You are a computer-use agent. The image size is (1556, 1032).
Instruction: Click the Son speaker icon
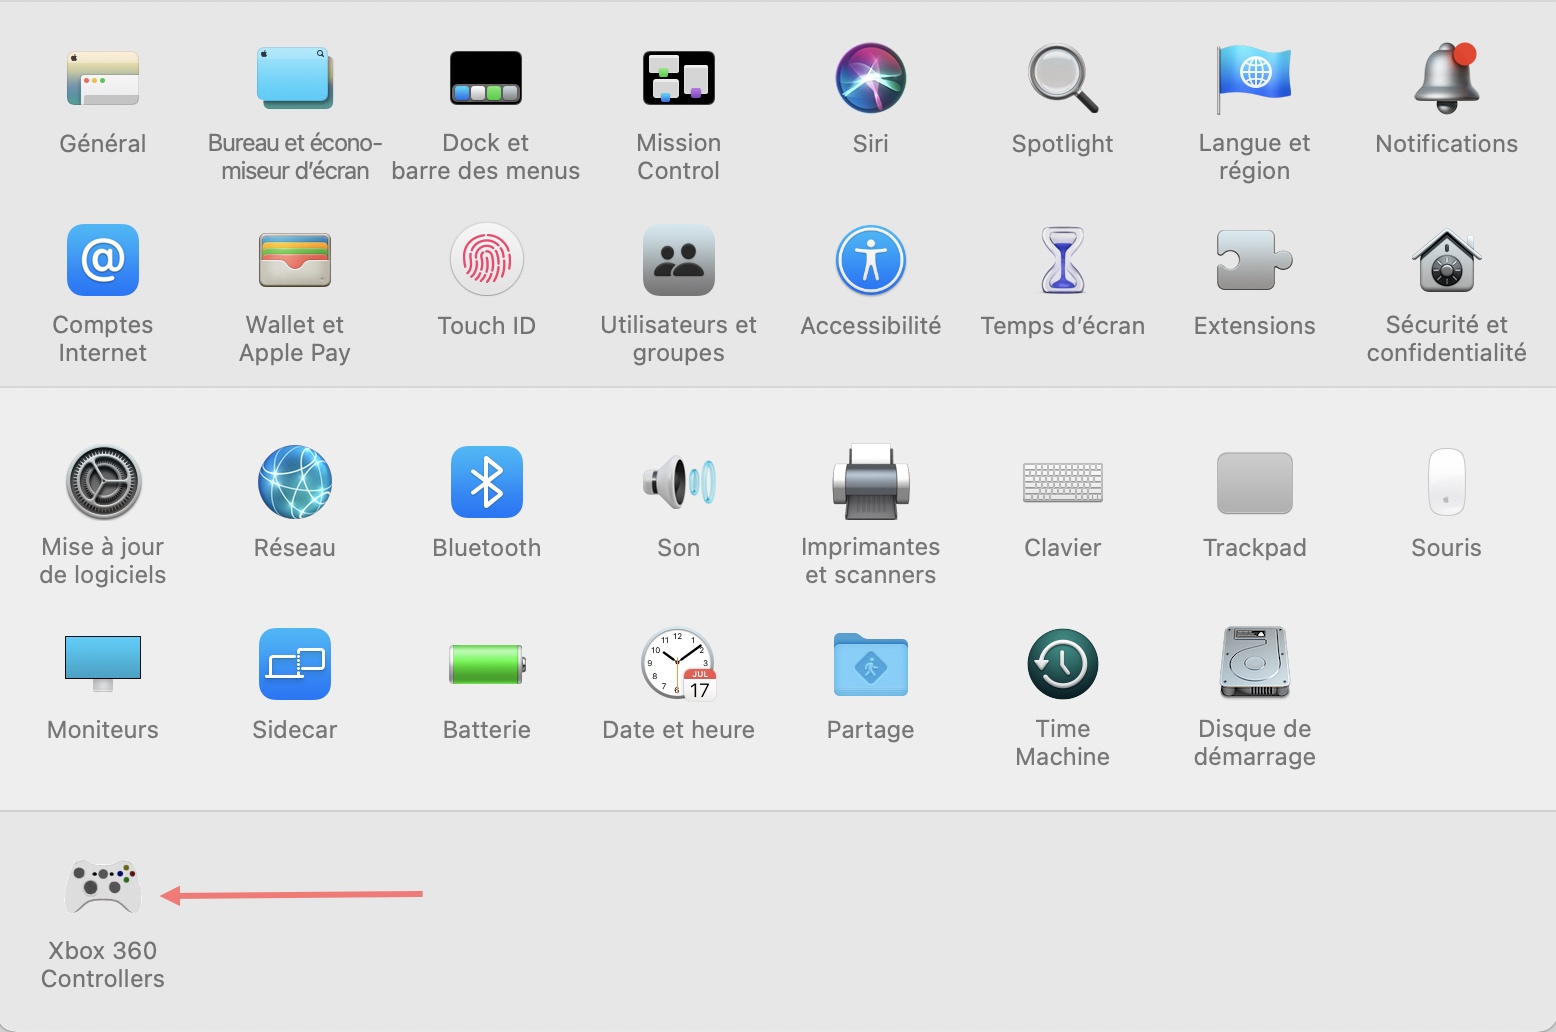[679, 482]
